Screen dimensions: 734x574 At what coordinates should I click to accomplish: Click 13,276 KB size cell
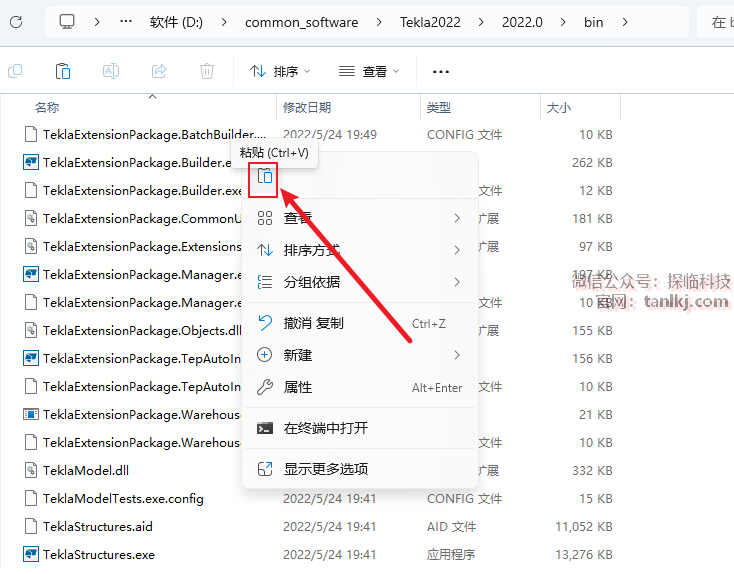(584, 555)
